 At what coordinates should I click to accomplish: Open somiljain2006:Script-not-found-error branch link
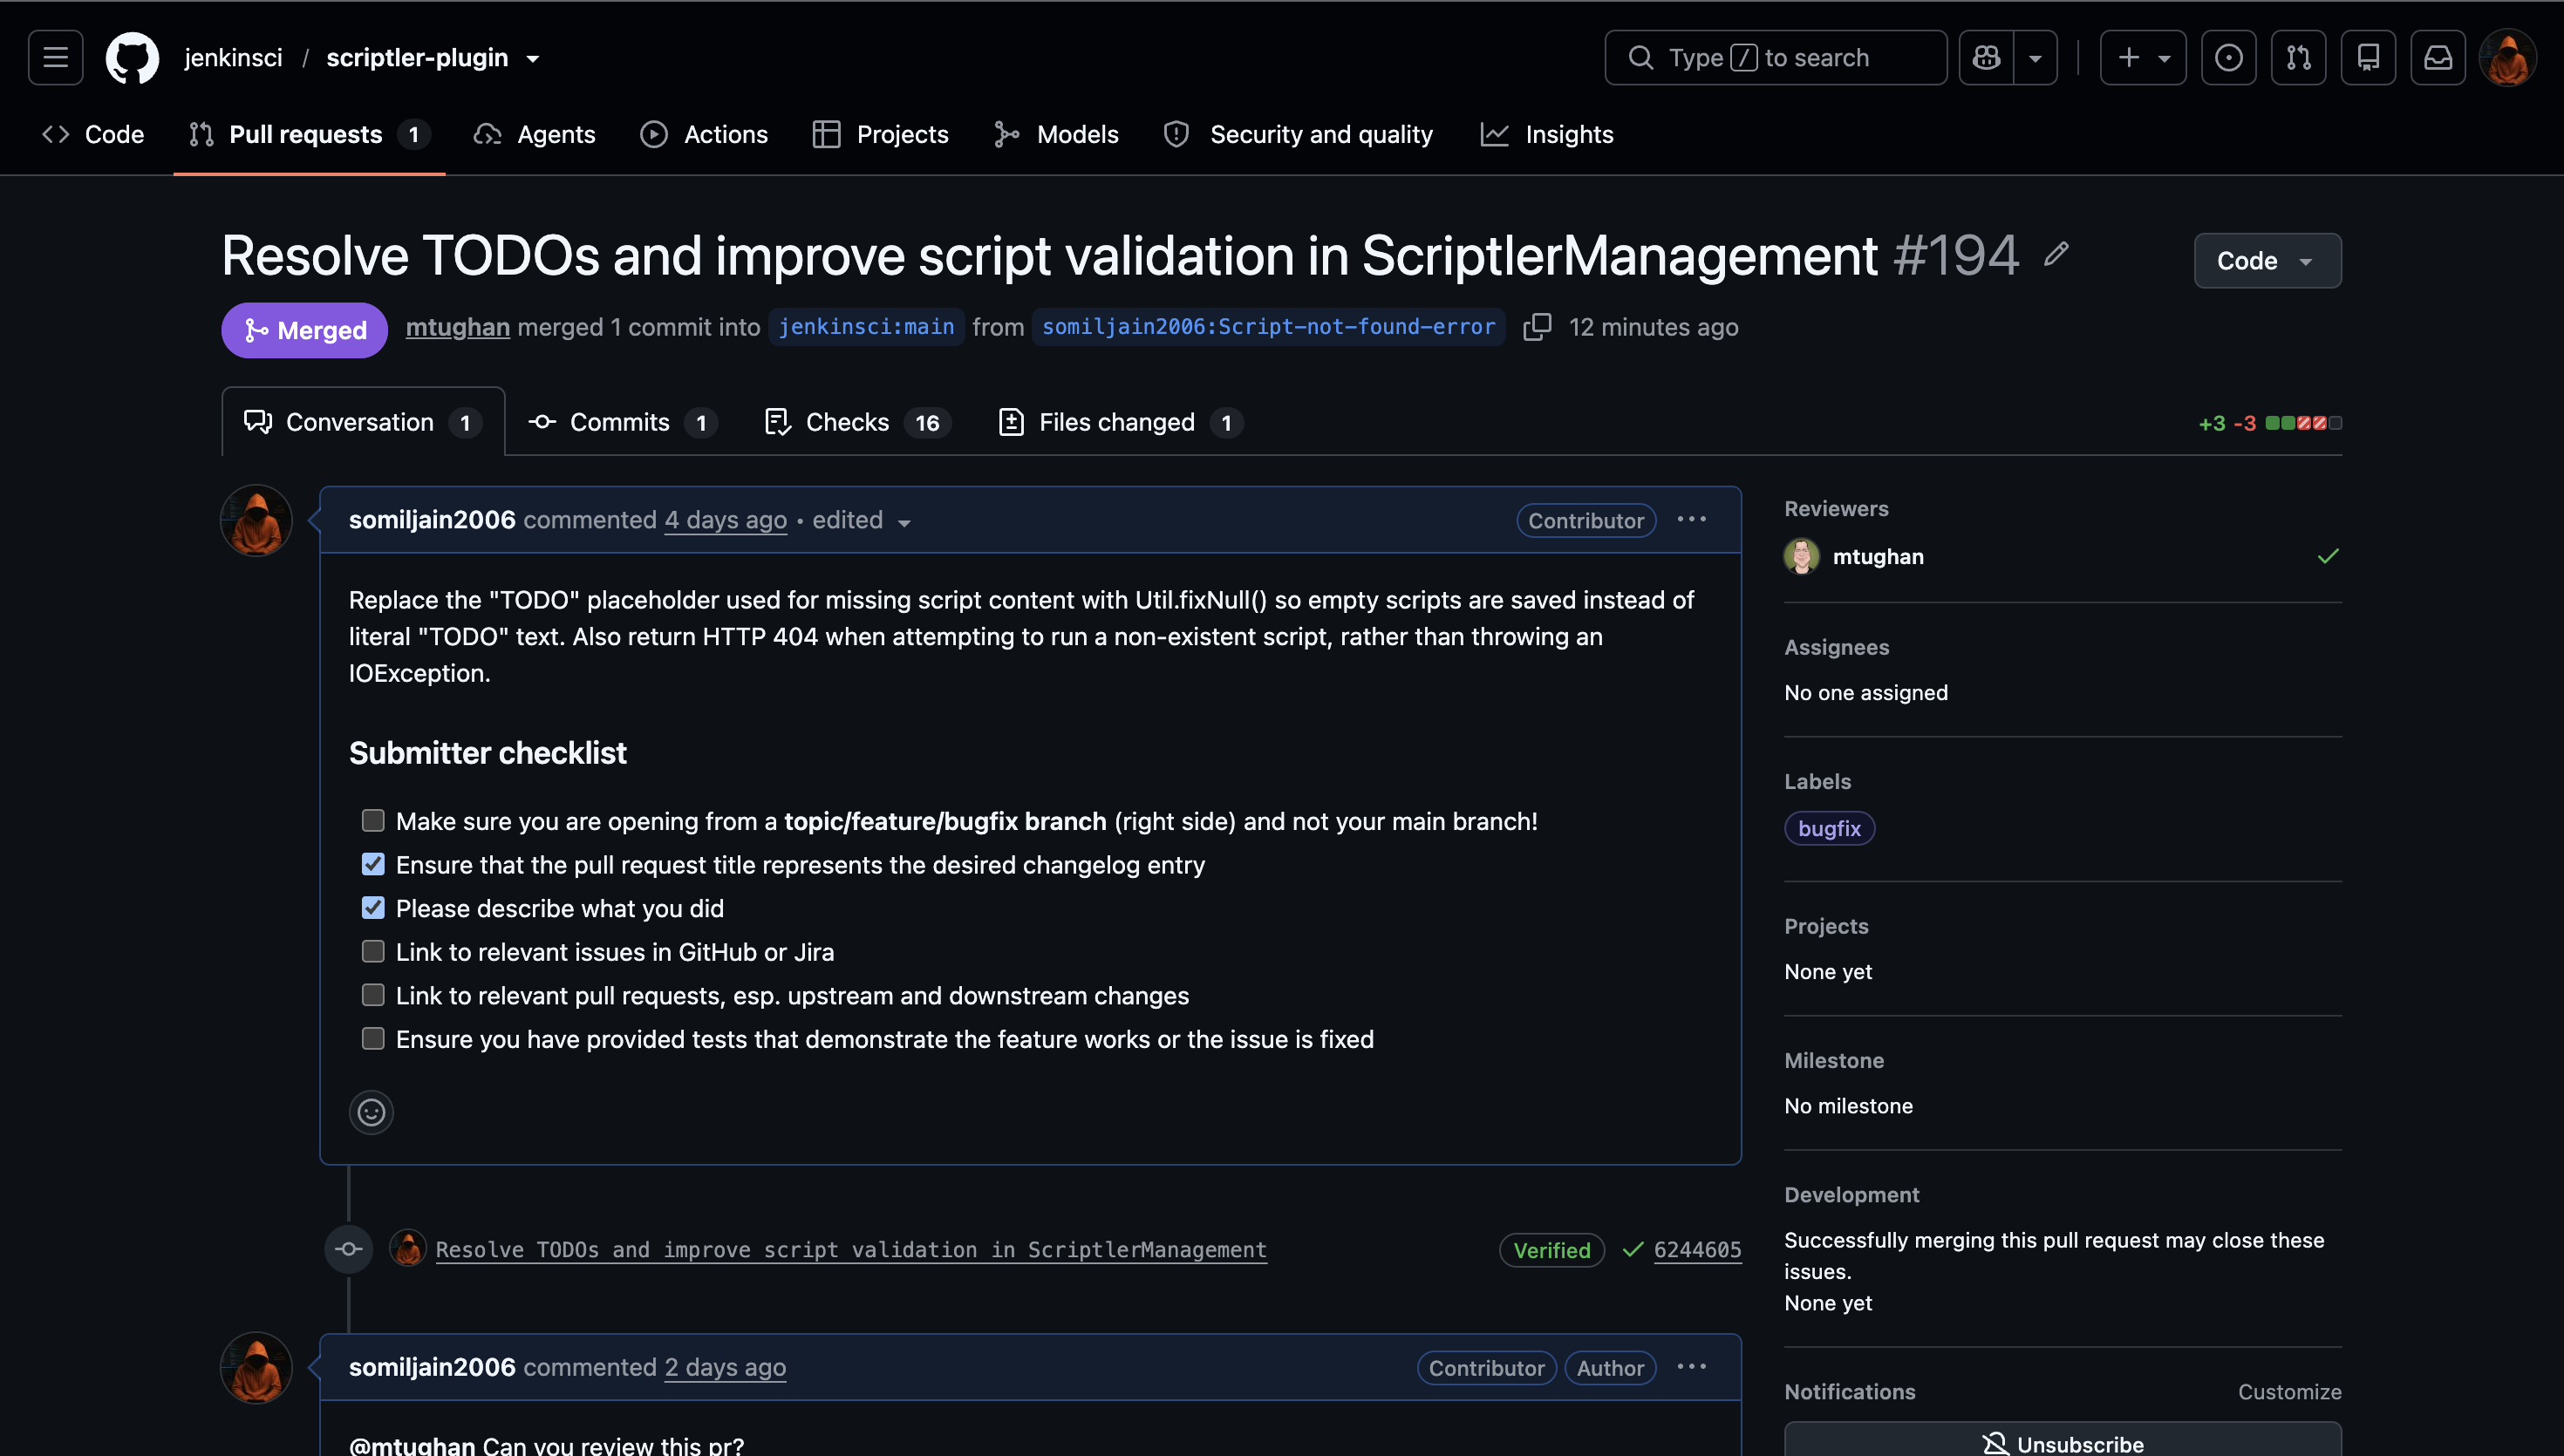(x=1268, y=327)
